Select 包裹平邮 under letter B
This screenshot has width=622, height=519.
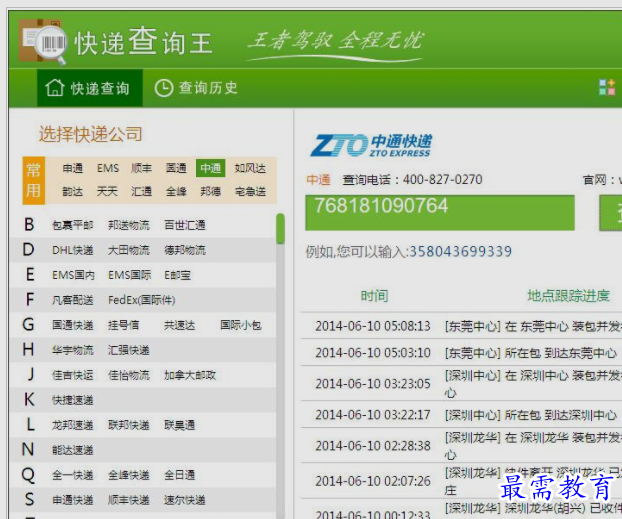coord(73,225)
